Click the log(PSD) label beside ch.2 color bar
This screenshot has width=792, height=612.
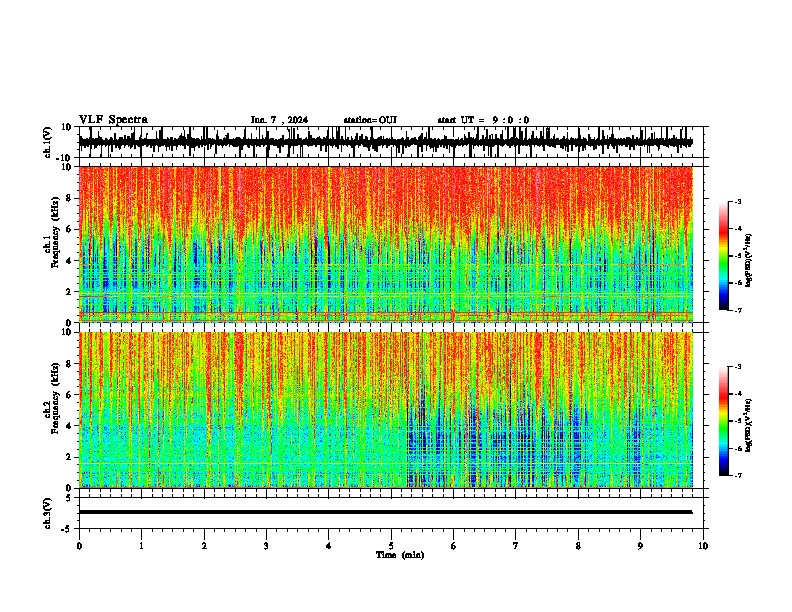coord(749,425)
